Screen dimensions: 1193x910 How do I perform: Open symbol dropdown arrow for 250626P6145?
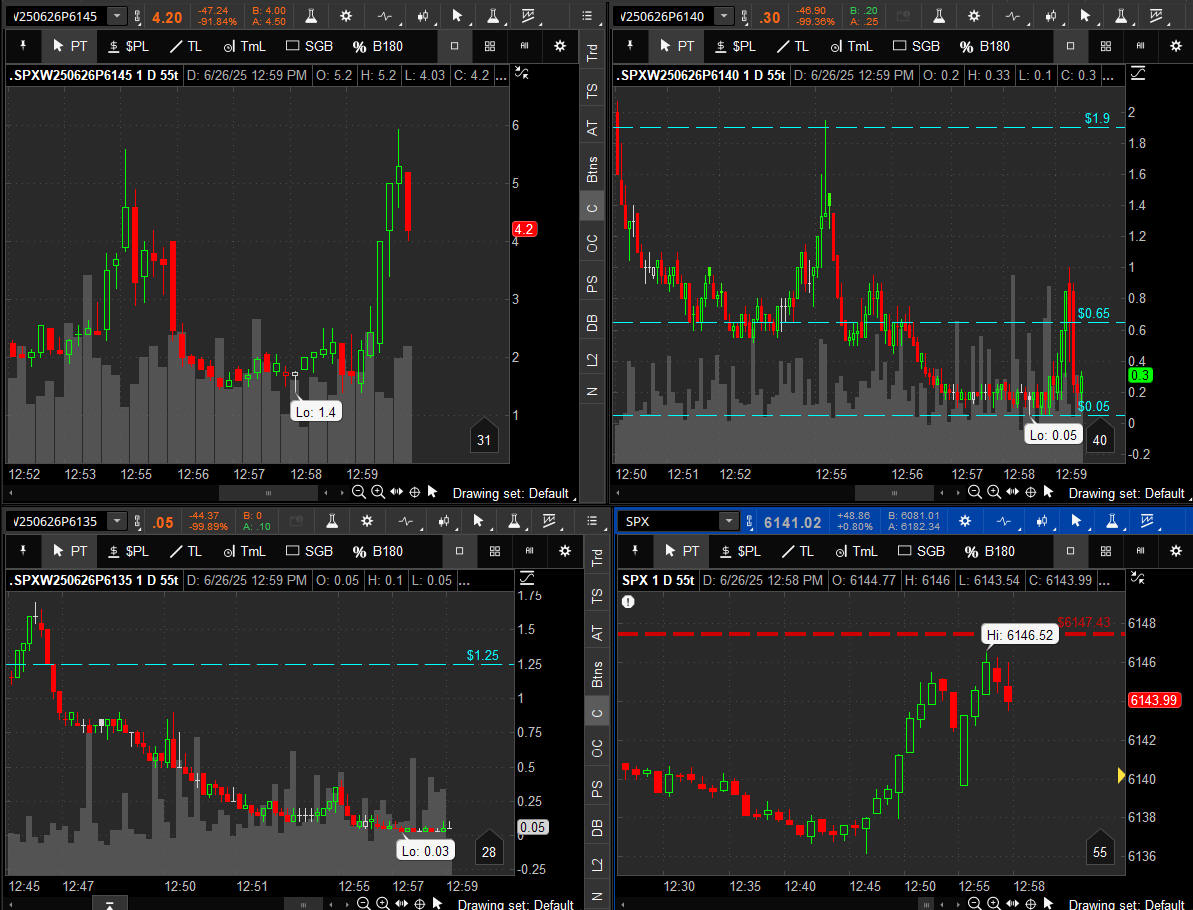pyautogui.click(x=116, y=16)
